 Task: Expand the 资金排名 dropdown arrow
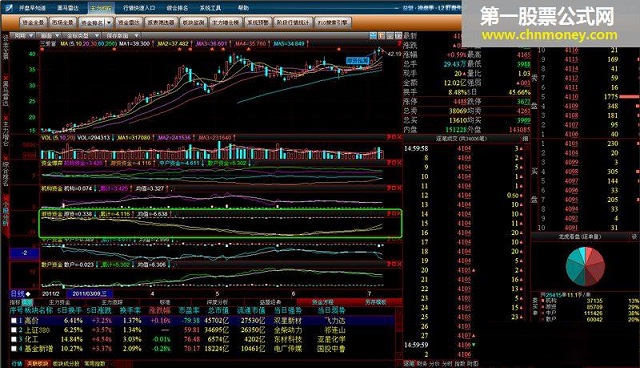coord(109,23)
